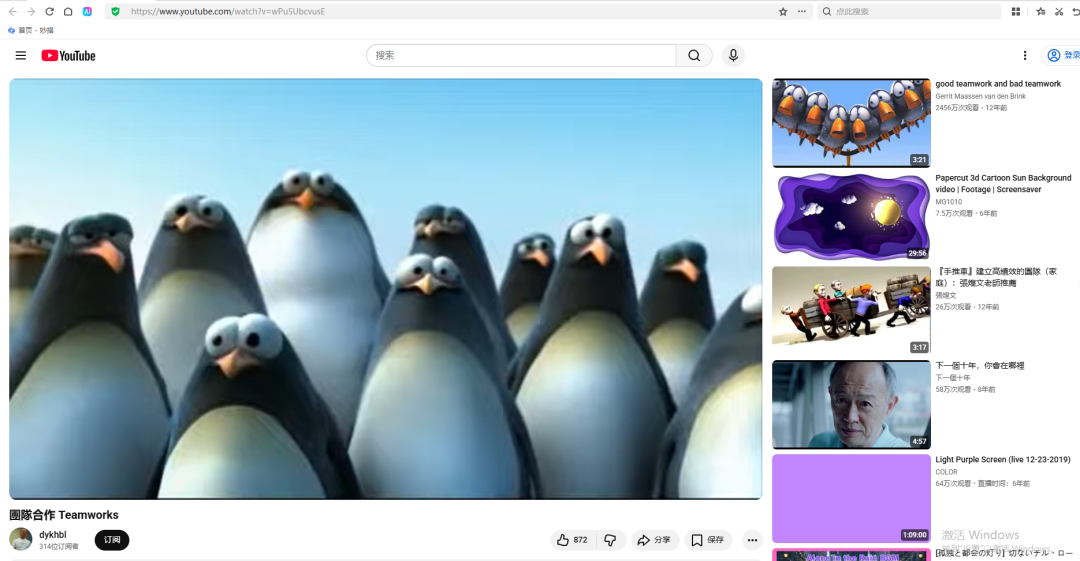This screenshot has height=561, width=1080.
Task: Open the Light Purple Screen thumbnail
Action: [x=851, y=498]
